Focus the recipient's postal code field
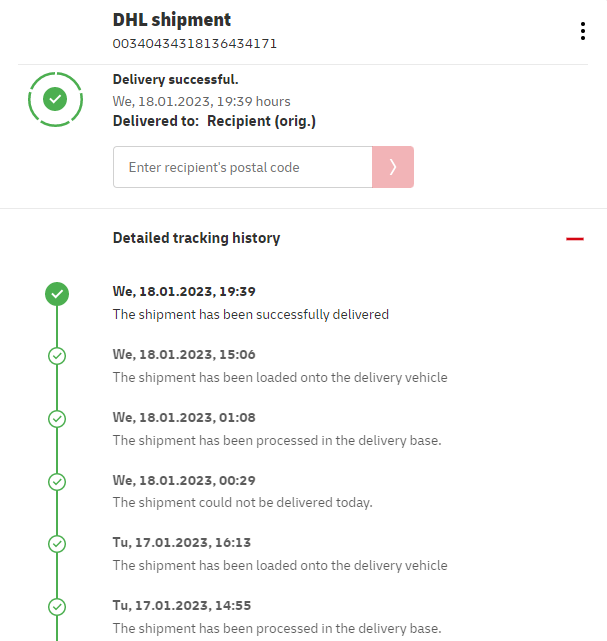 (243, 167)
